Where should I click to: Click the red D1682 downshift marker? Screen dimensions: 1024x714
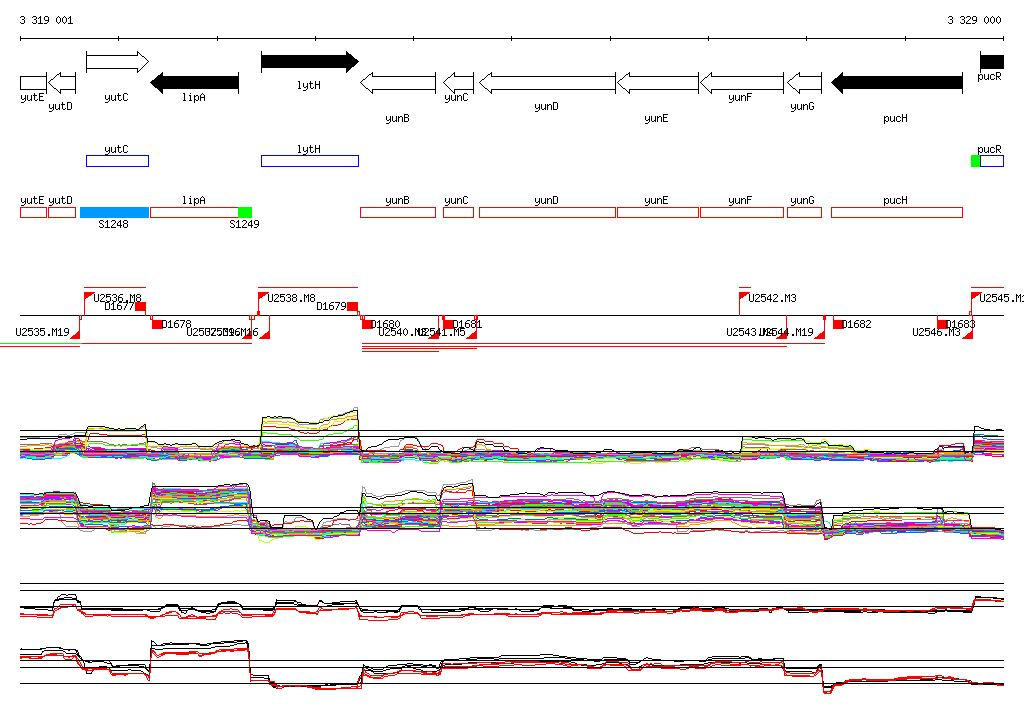click(x=838, y=324)
